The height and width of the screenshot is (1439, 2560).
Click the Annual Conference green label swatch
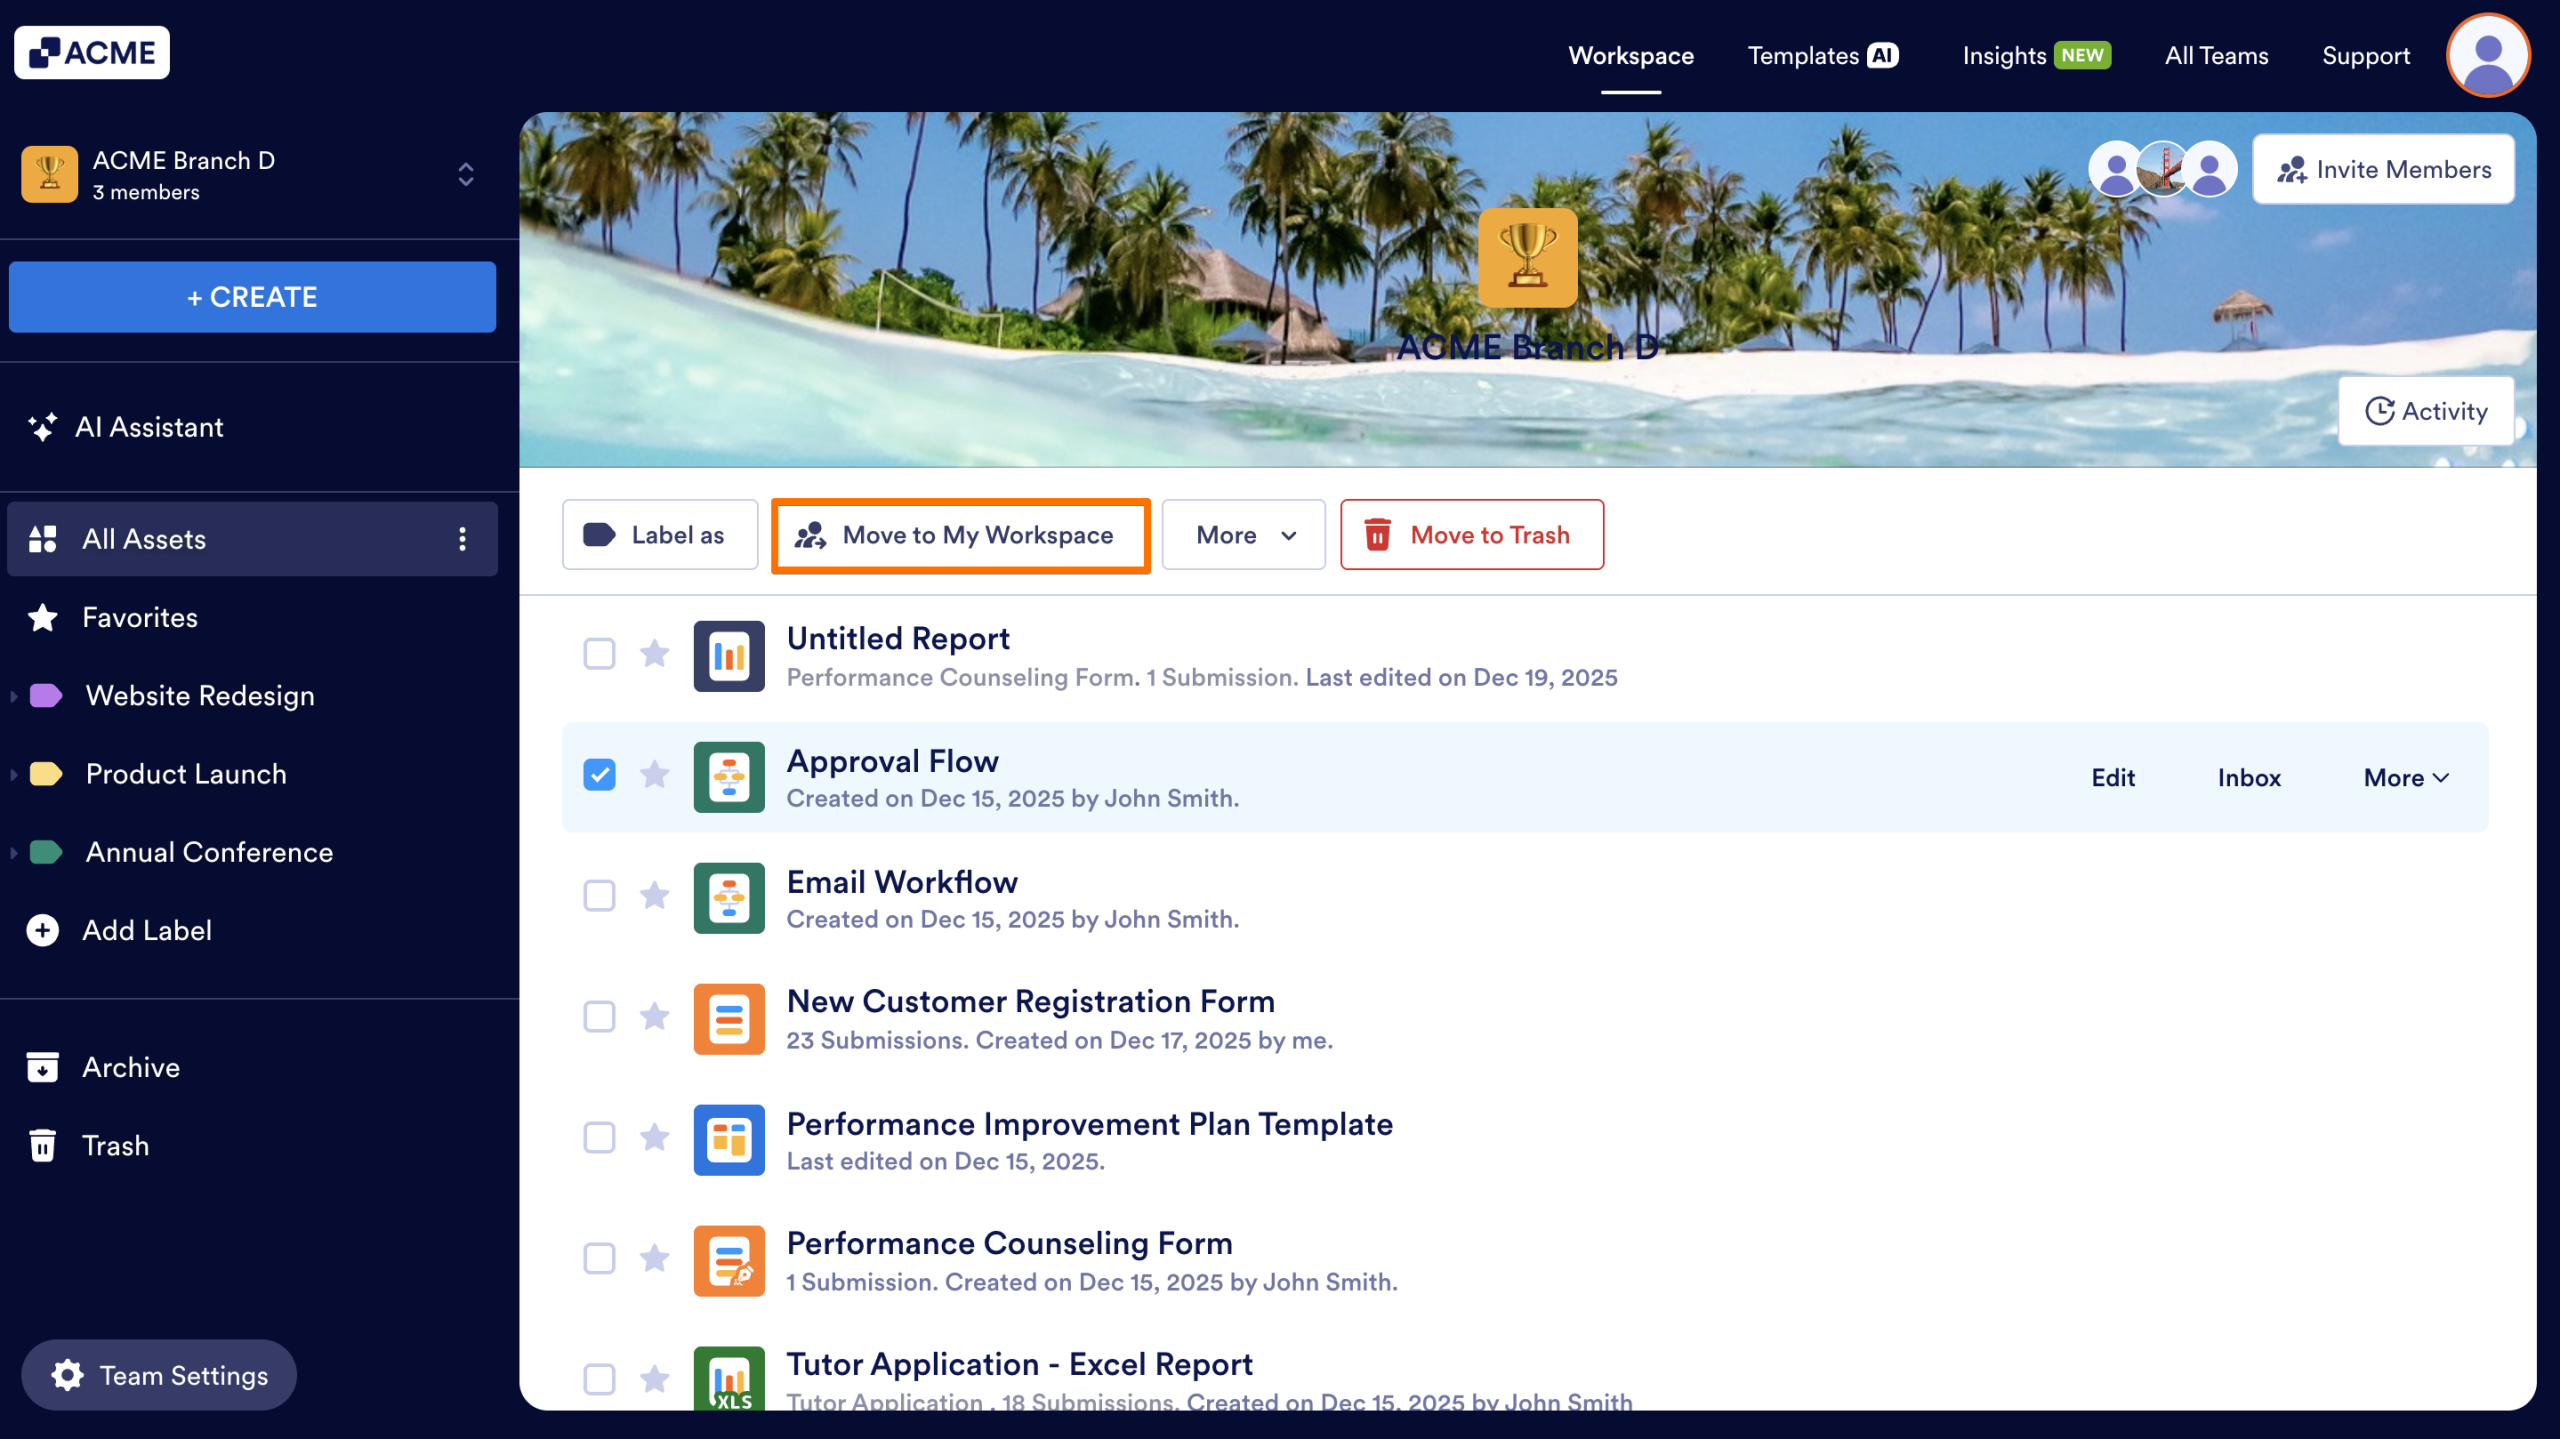tap(45, 852)
